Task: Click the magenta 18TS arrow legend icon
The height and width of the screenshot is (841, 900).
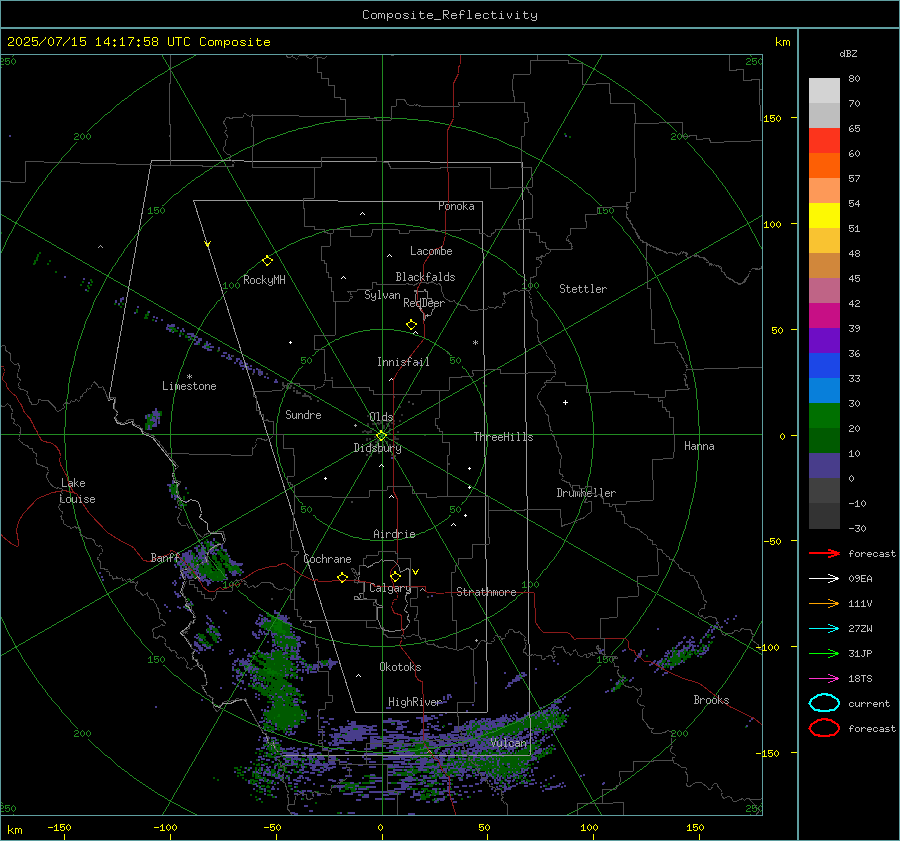Action: coord(824,679)
